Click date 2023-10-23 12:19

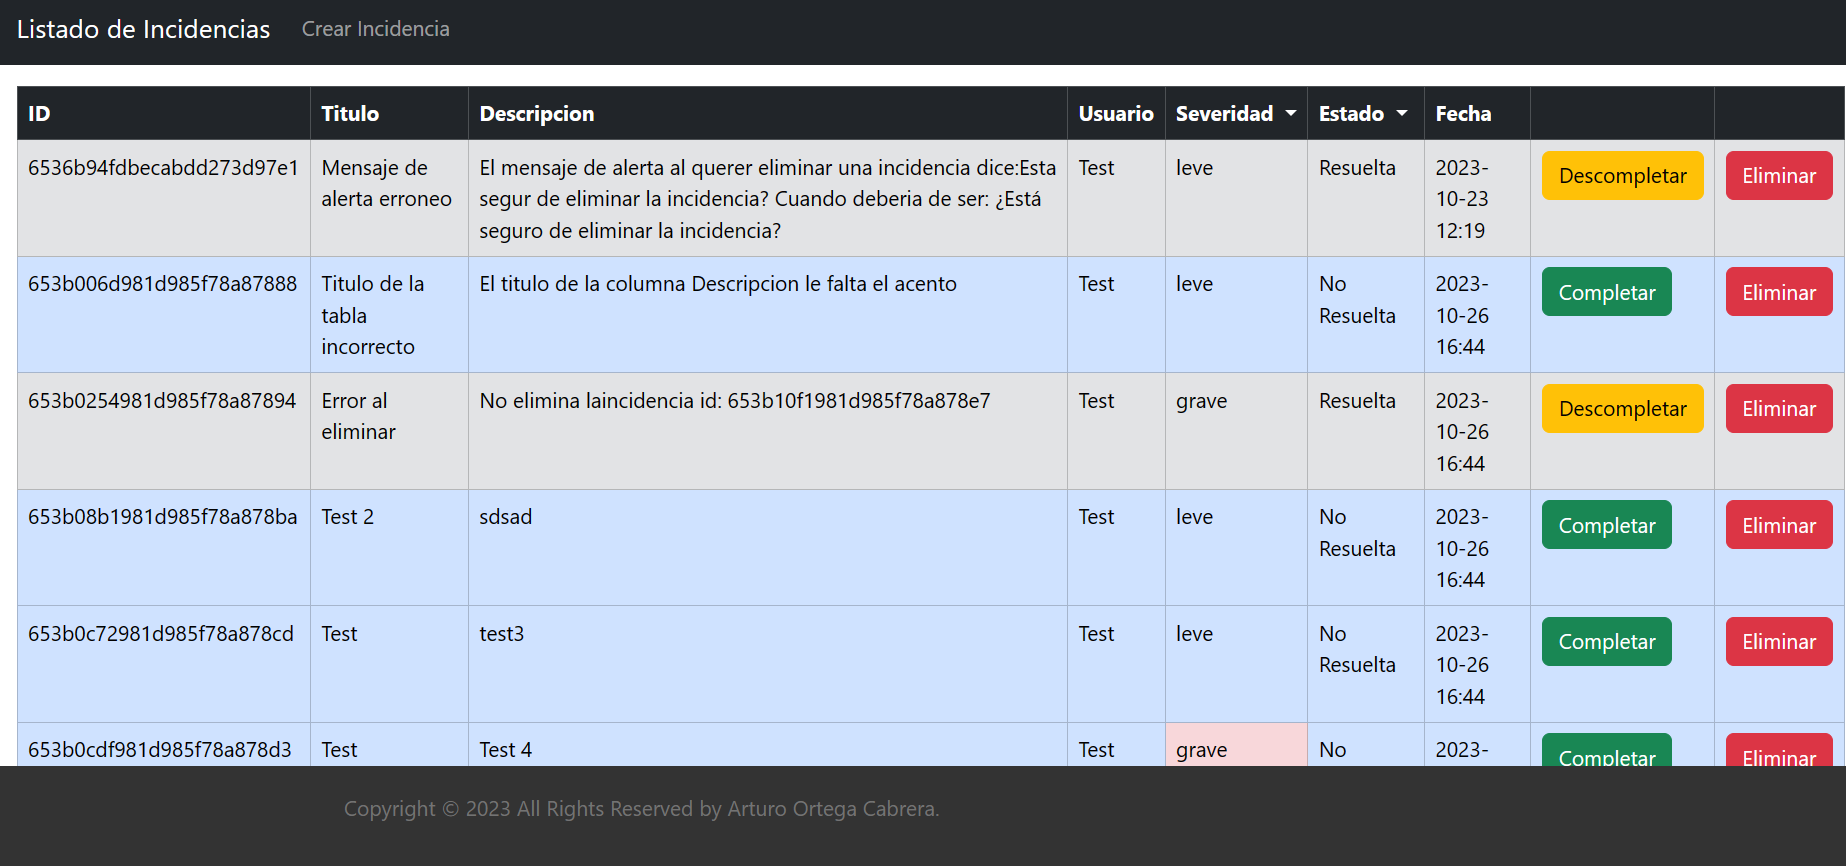[x=1462, y=199]
